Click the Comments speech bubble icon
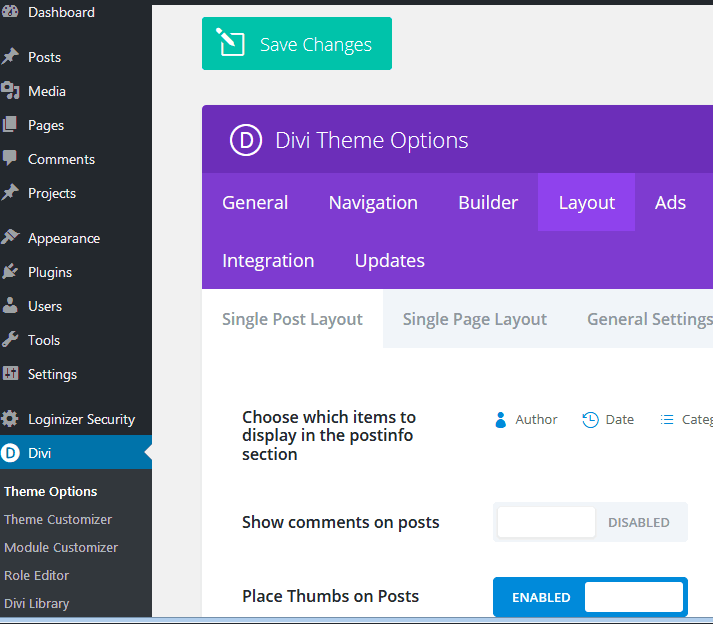The width and height of the screenshot is (713, 624). point(10,158)
